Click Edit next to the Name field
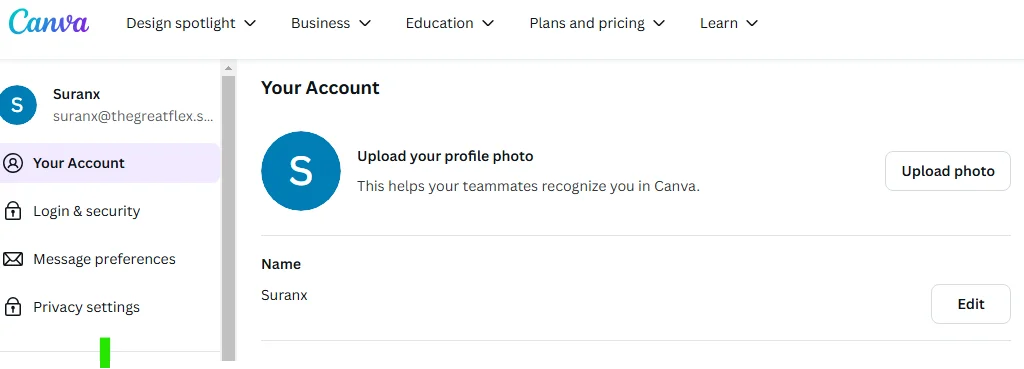 (x=970, y=304)
